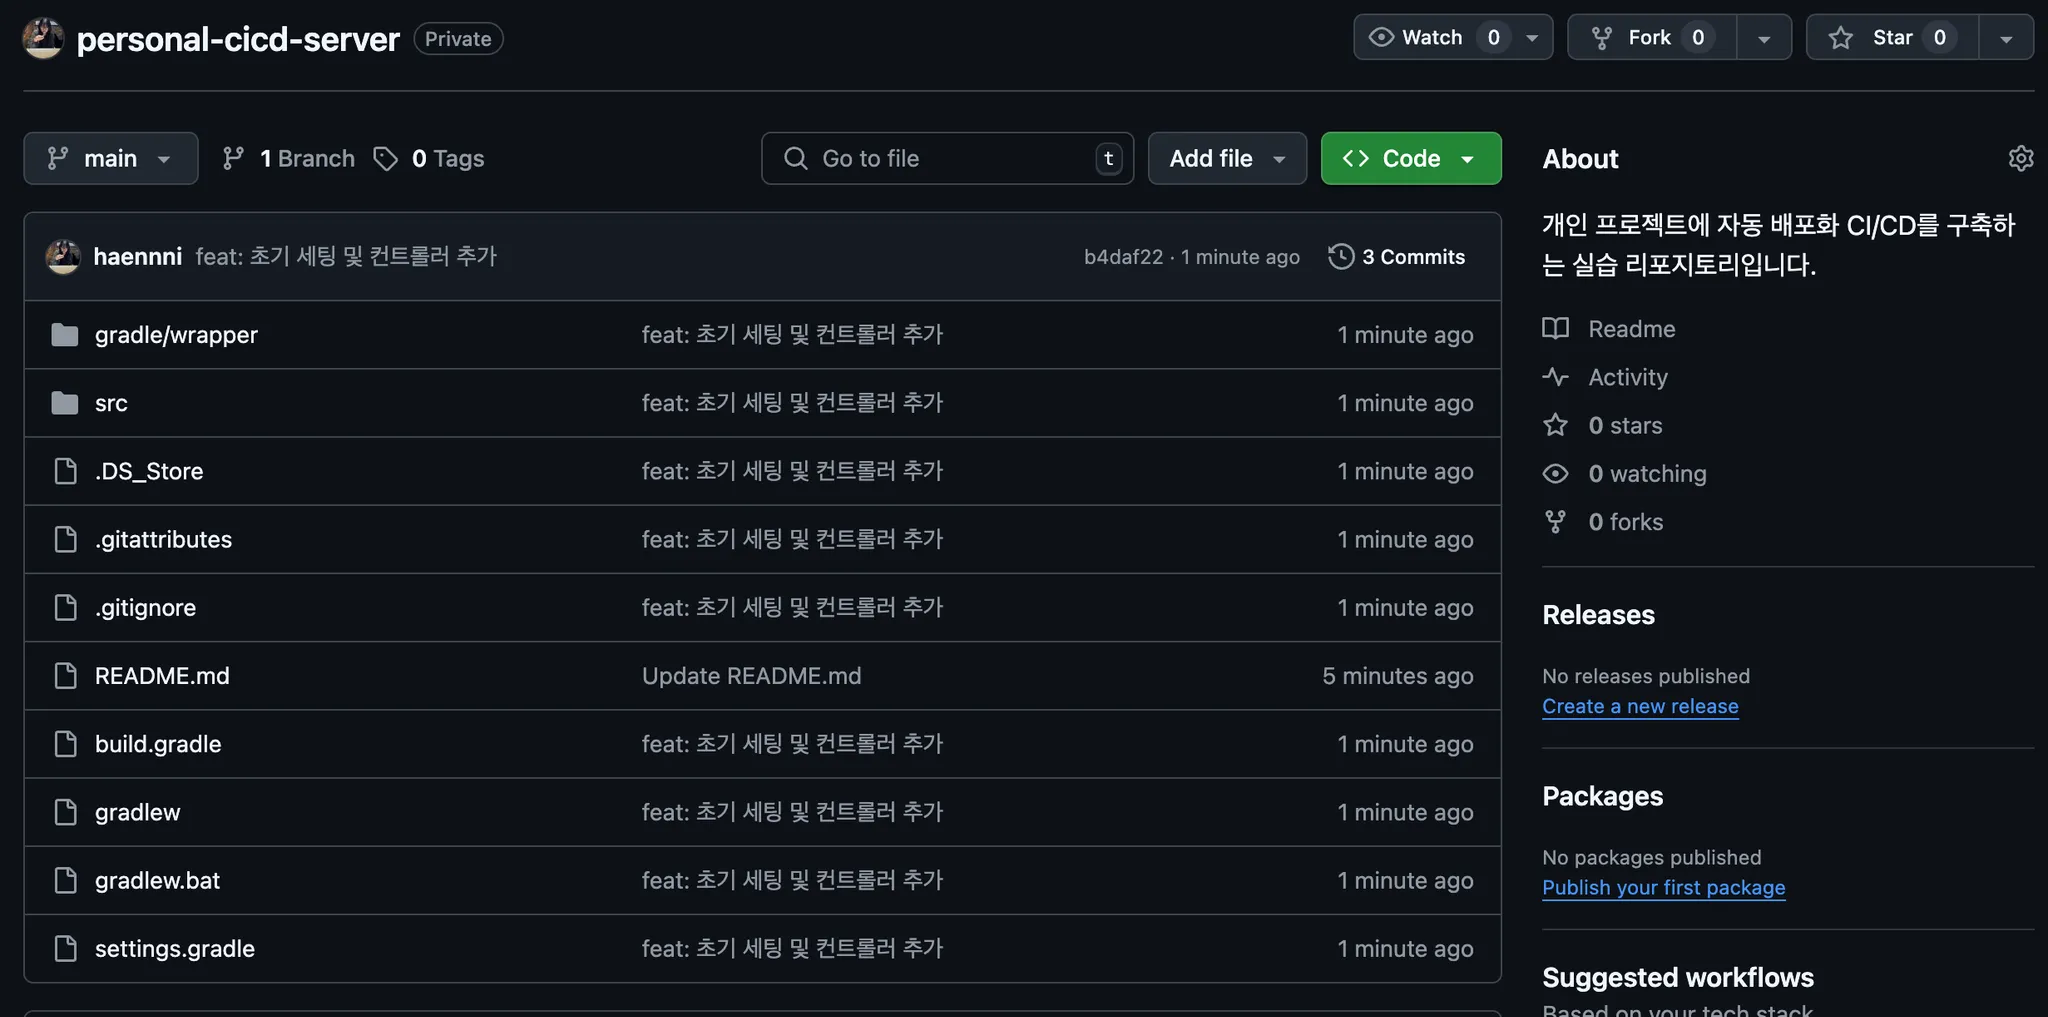Focus the Go to file search field

tap(947, 158)
